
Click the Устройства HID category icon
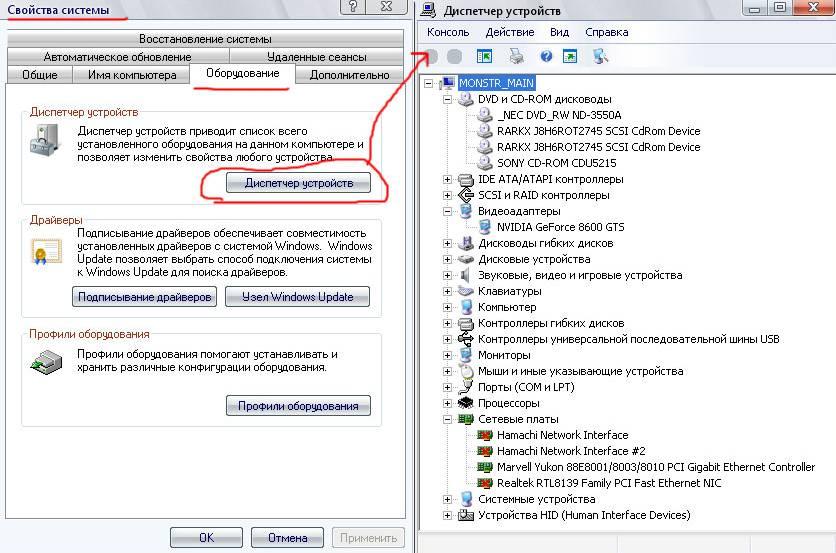tap(466, 515)
